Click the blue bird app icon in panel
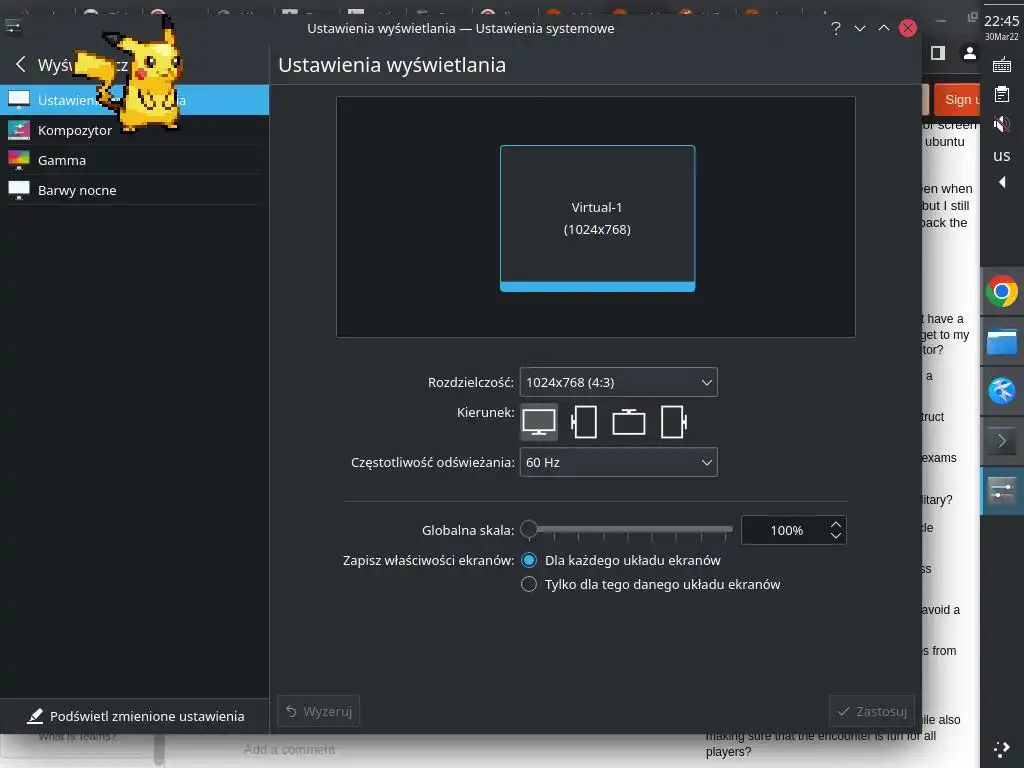The image size is (1024, 768). (1002, 391)
